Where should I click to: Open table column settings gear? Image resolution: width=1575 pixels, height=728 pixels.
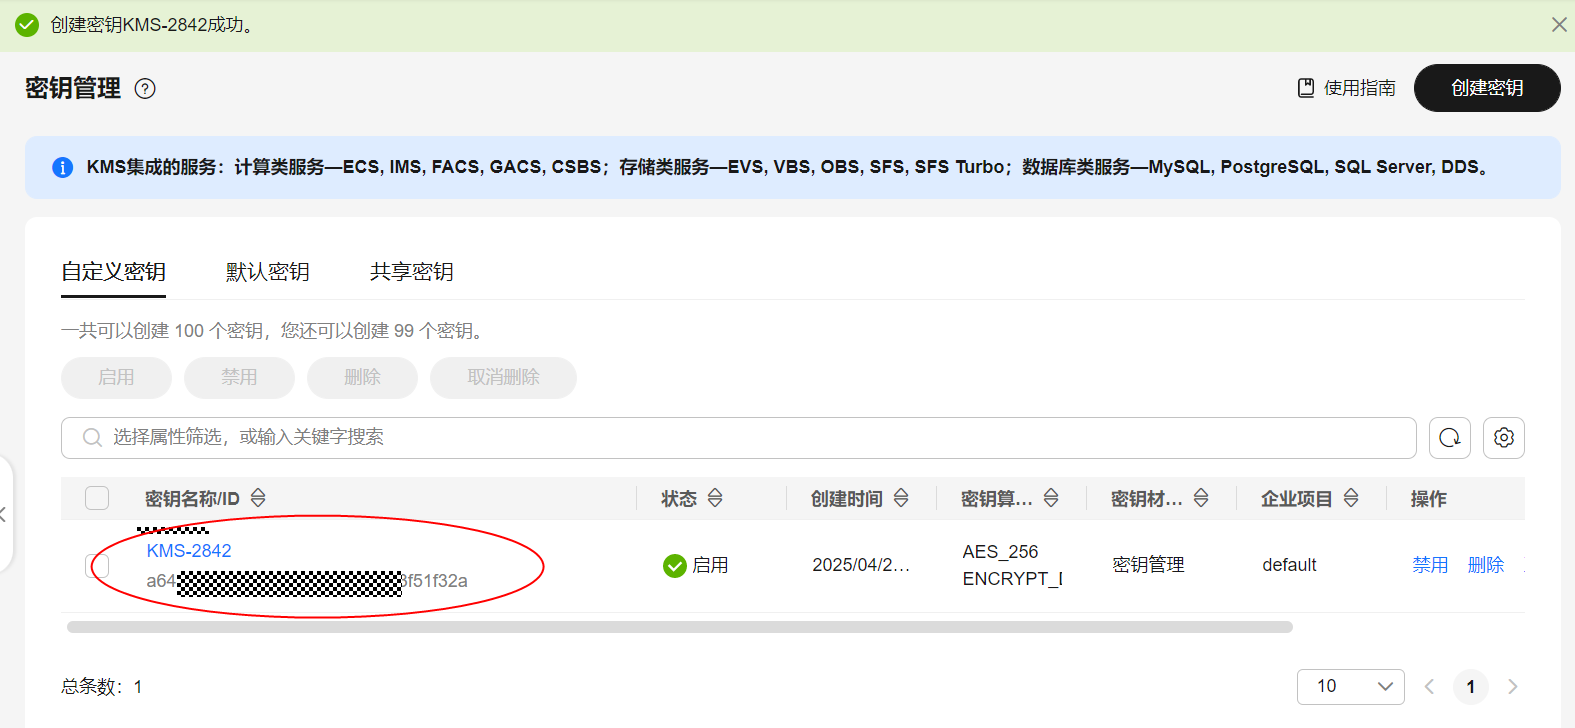pyautogui.click(x=1504, y=438)
